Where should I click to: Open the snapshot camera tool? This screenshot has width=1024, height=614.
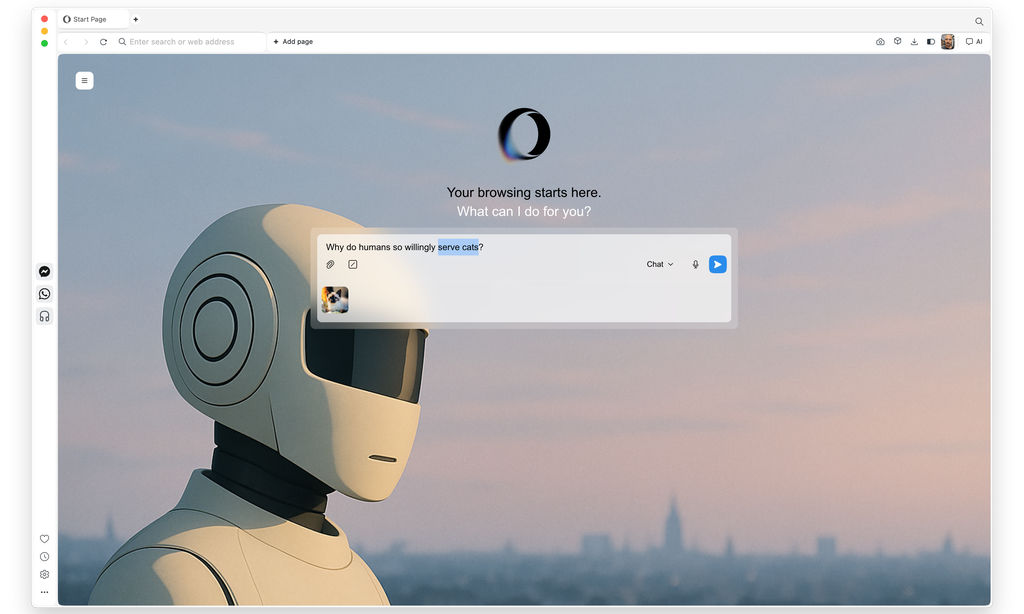coord(880,42)
